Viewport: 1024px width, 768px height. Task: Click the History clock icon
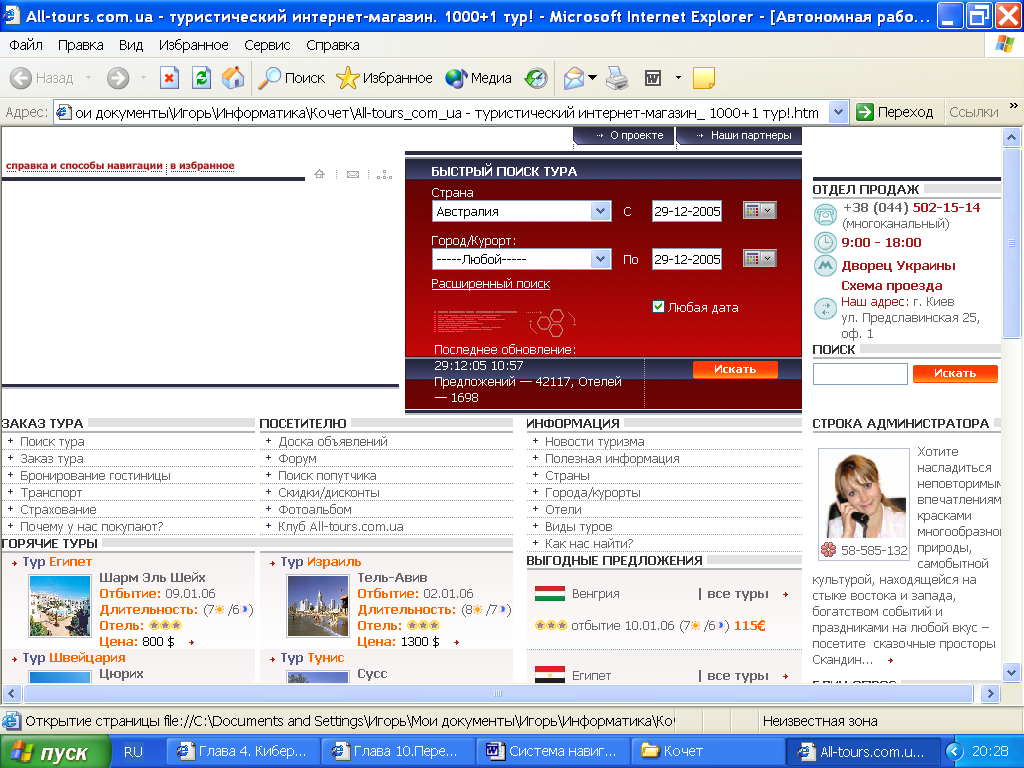point(536,78)
